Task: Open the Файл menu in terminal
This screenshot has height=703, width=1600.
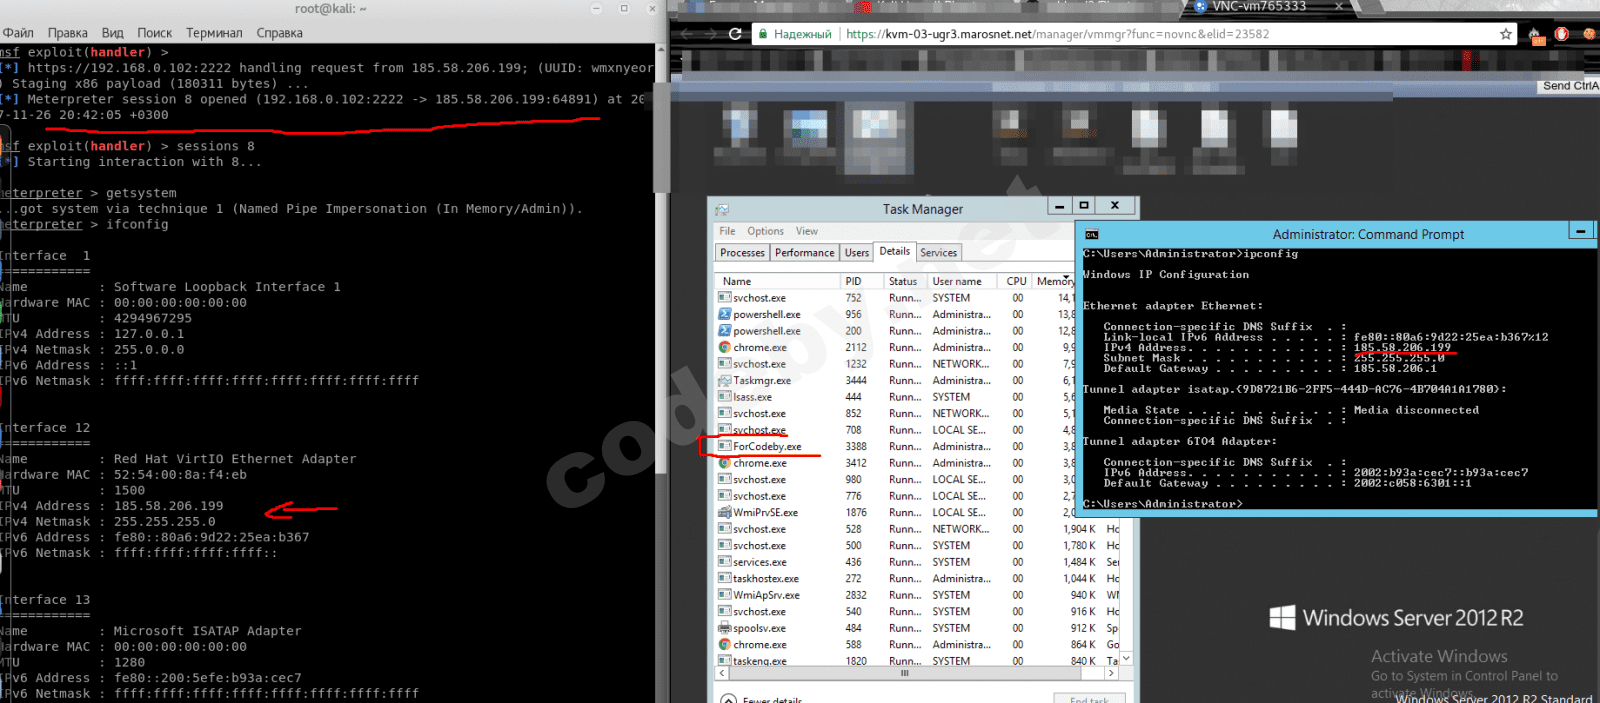Action: 18,33
